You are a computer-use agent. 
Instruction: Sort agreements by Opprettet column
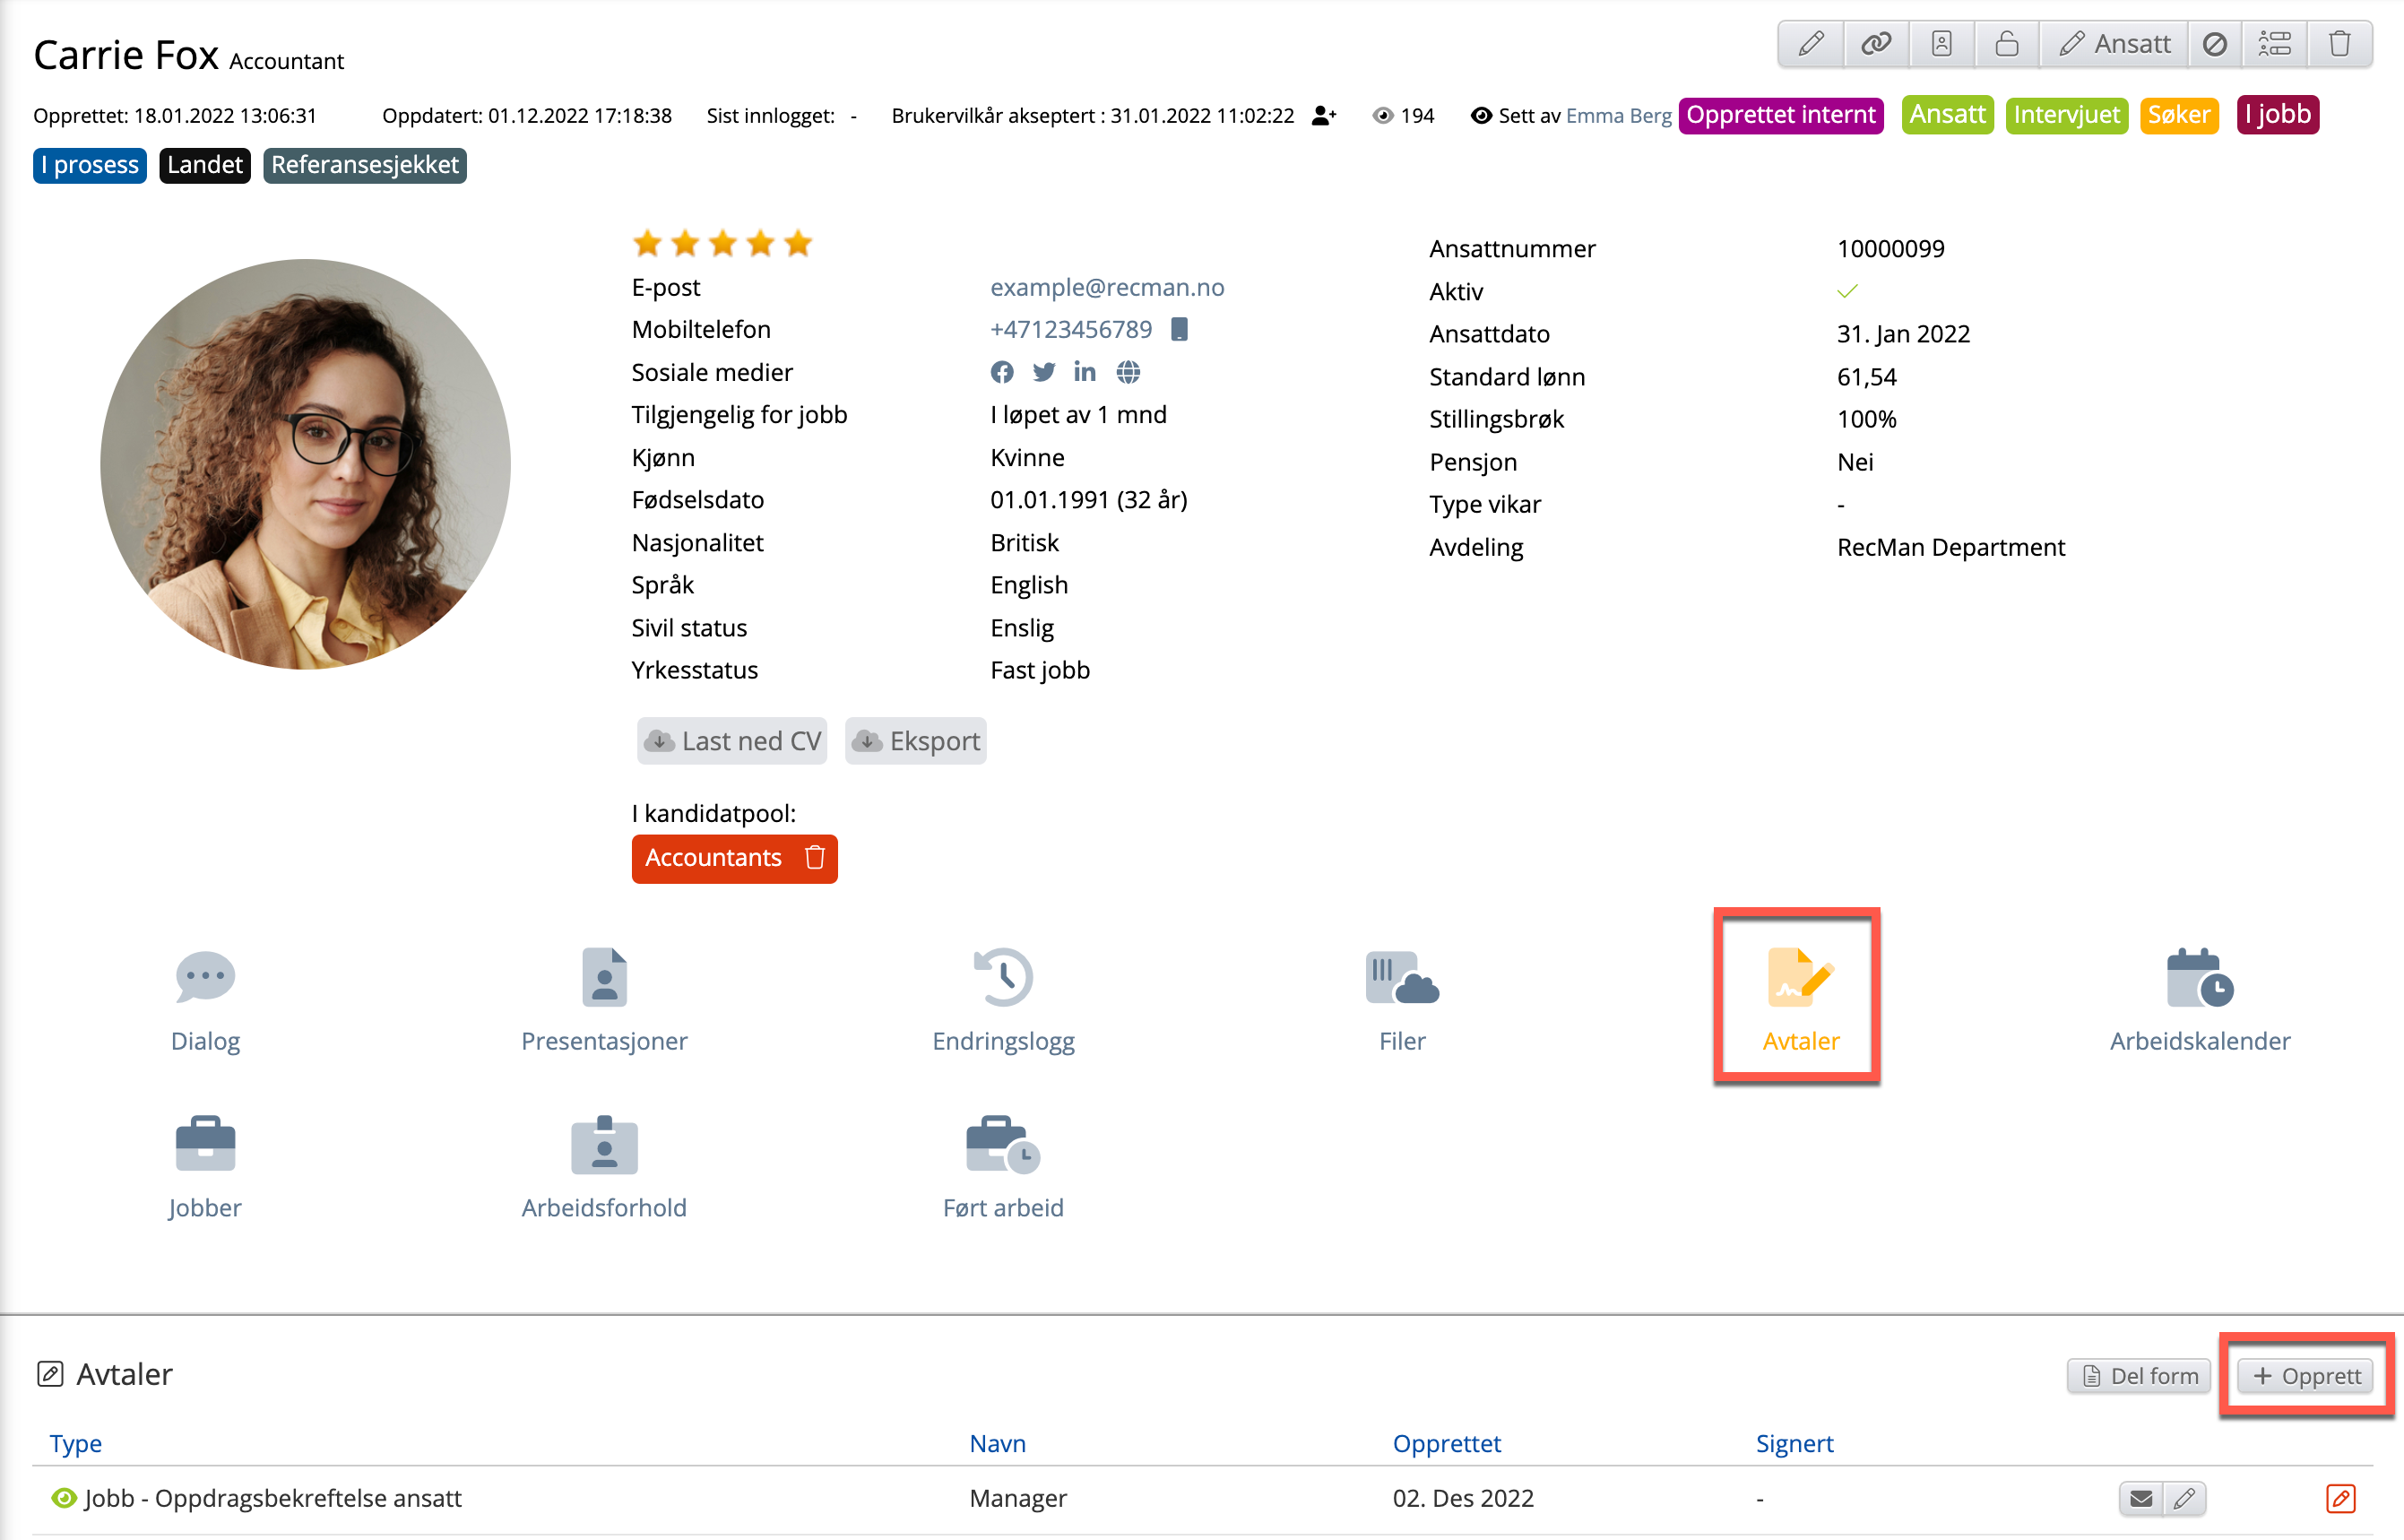[1446, 1443]
